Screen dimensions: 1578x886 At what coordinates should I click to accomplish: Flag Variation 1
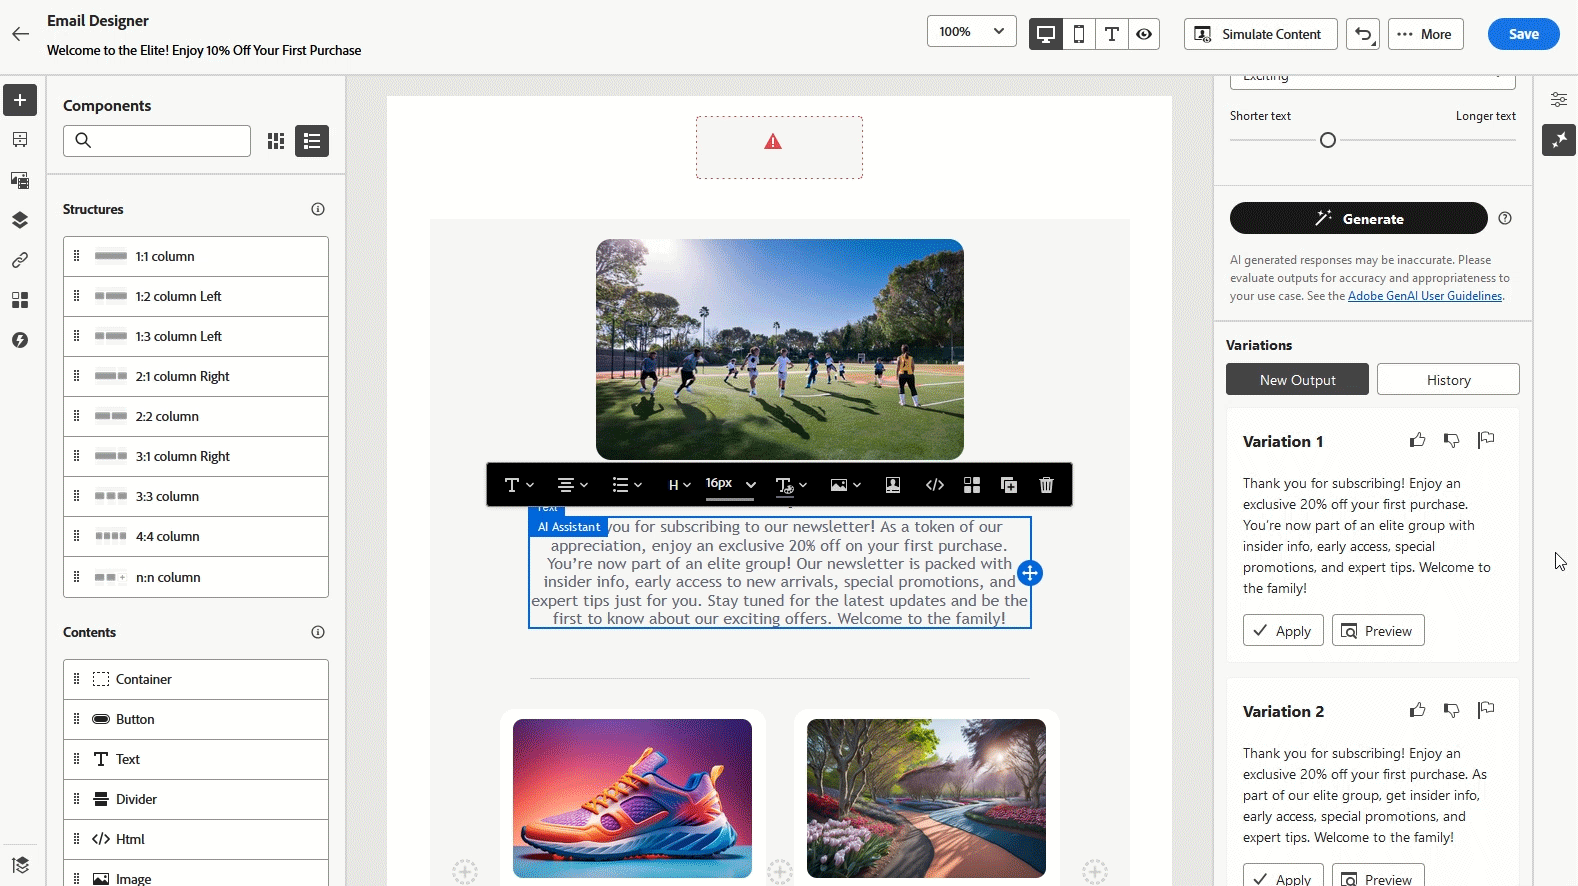coord(1486,440)
